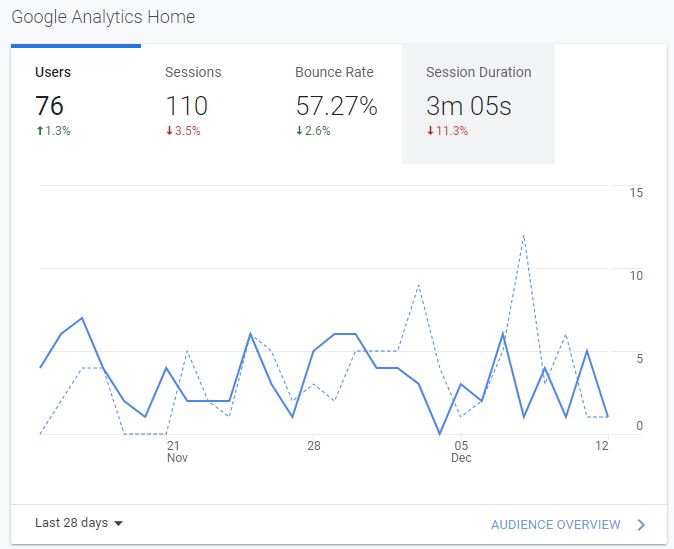Image resolution: width=674 pixels, height=549 pixels.
Task: Click the y-axis label 10
Action: (636, 276)
